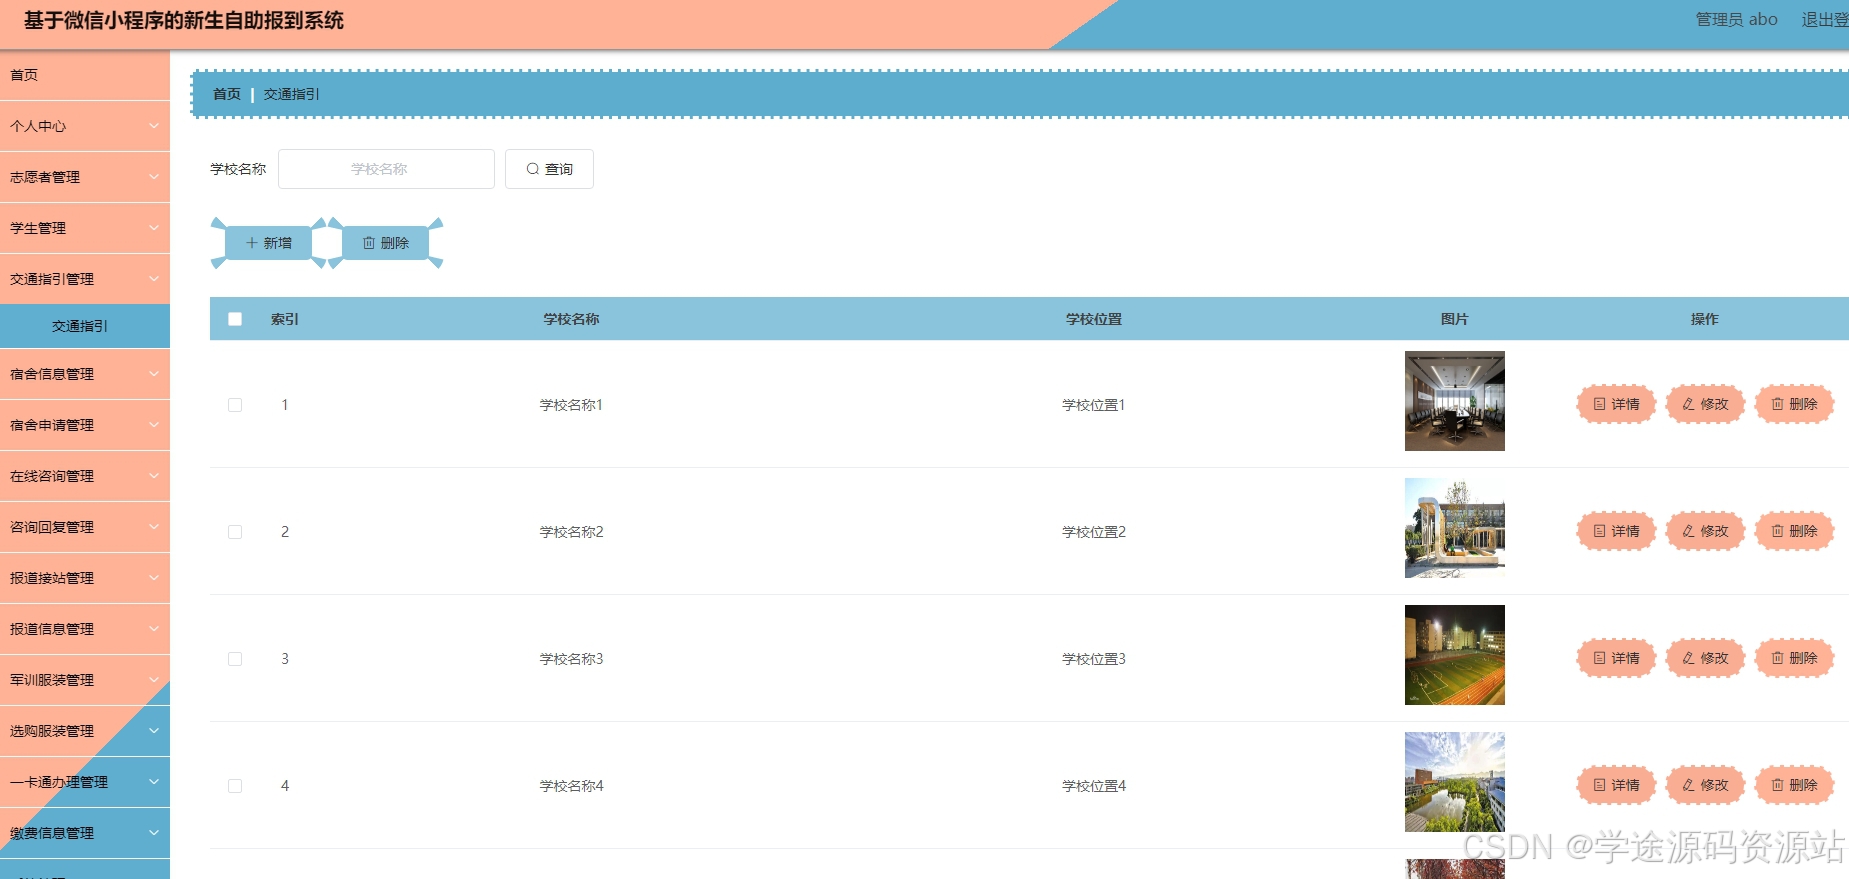
Task: Select 交通指引 submenu item
Action: pyautogui.click(x=85, y=326)
